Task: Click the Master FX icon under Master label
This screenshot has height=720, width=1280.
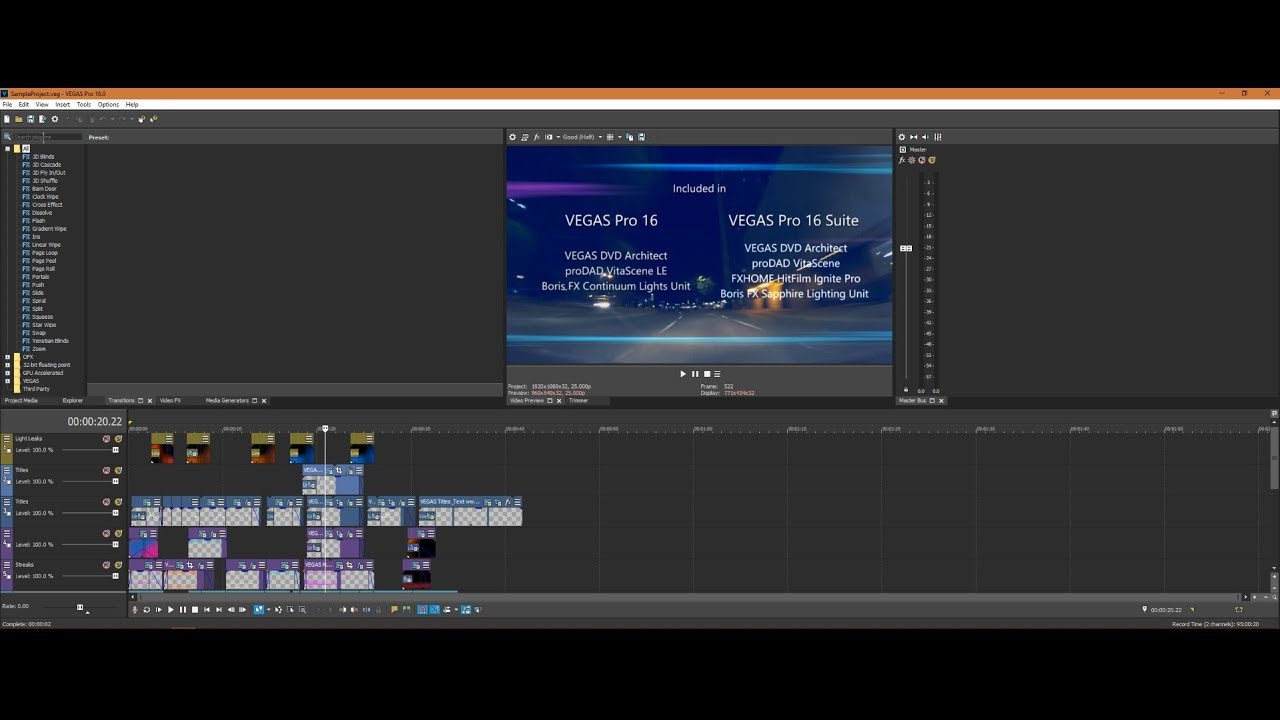Action: click(902, 160)
